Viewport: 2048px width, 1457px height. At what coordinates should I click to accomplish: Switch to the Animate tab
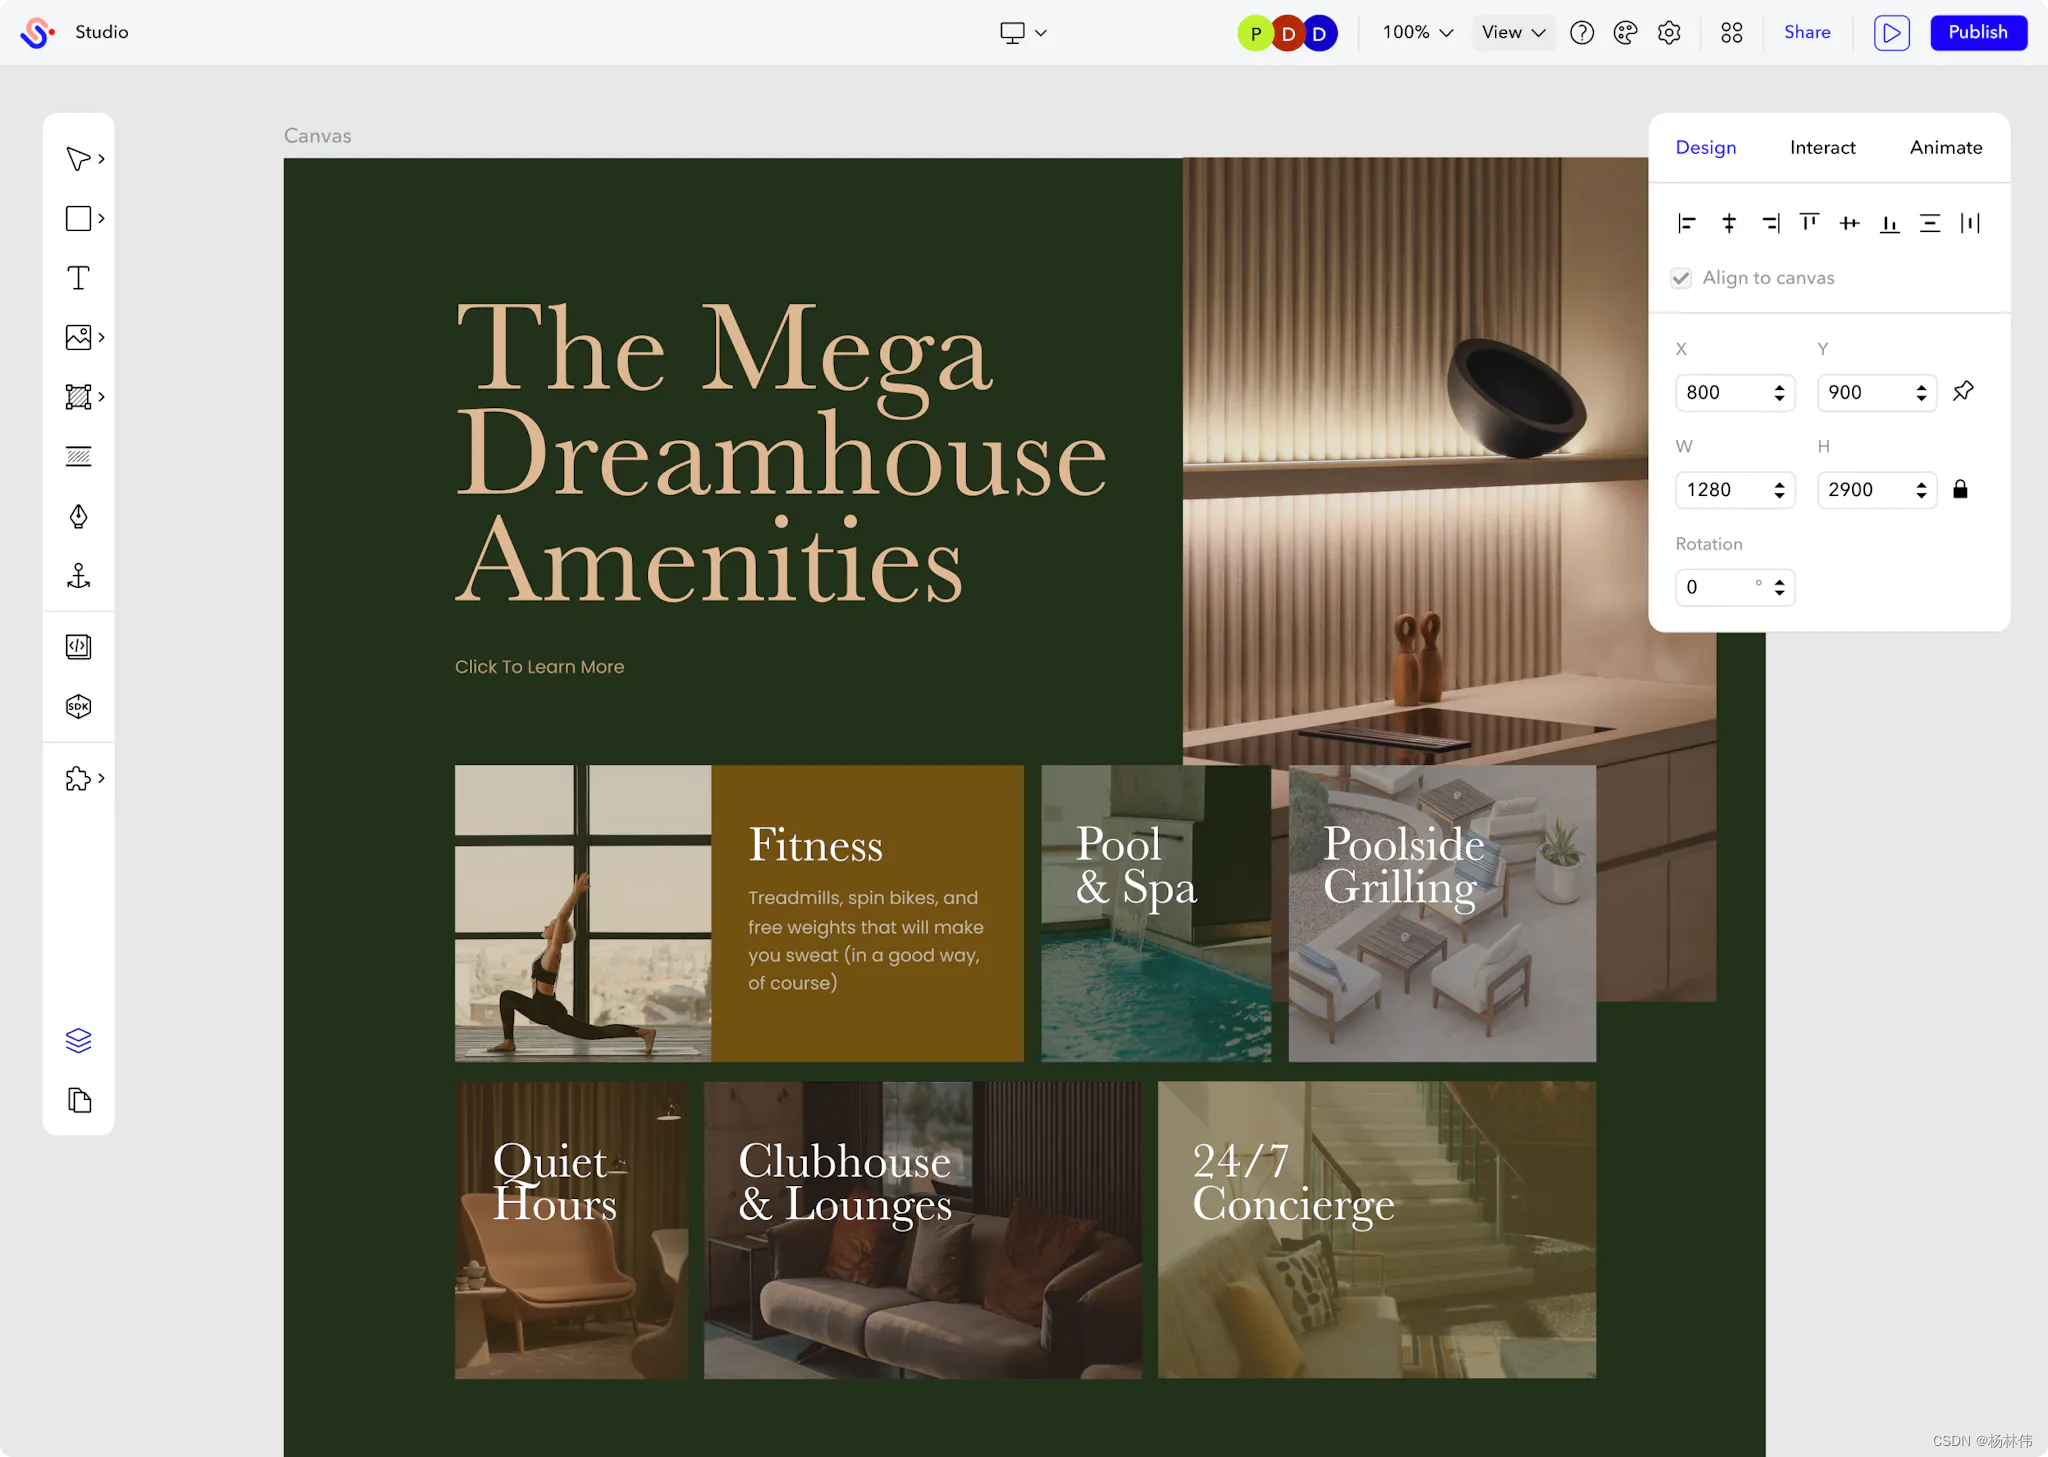pos(1945,148)
